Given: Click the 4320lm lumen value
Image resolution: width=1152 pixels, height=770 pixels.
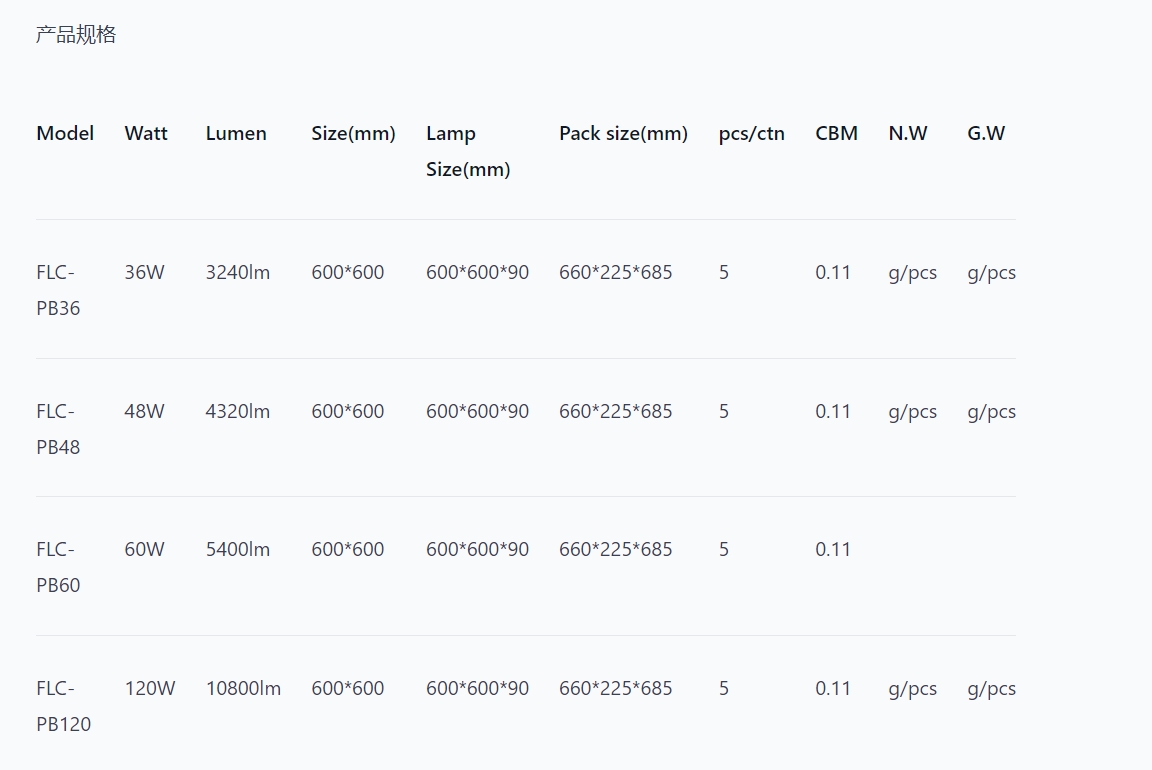Looking at the screenshot, I should [x=238, y=411].
